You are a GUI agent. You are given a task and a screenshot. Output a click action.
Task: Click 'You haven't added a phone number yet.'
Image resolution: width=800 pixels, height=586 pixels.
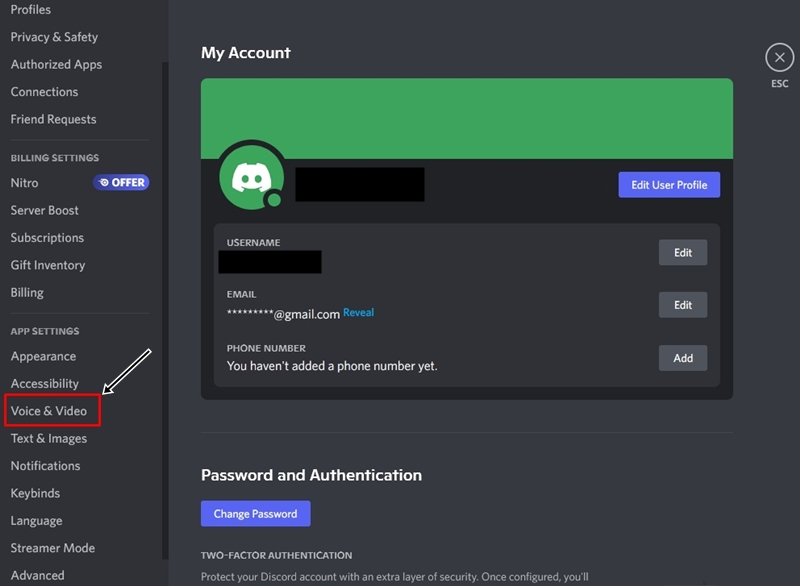point(332,366)
